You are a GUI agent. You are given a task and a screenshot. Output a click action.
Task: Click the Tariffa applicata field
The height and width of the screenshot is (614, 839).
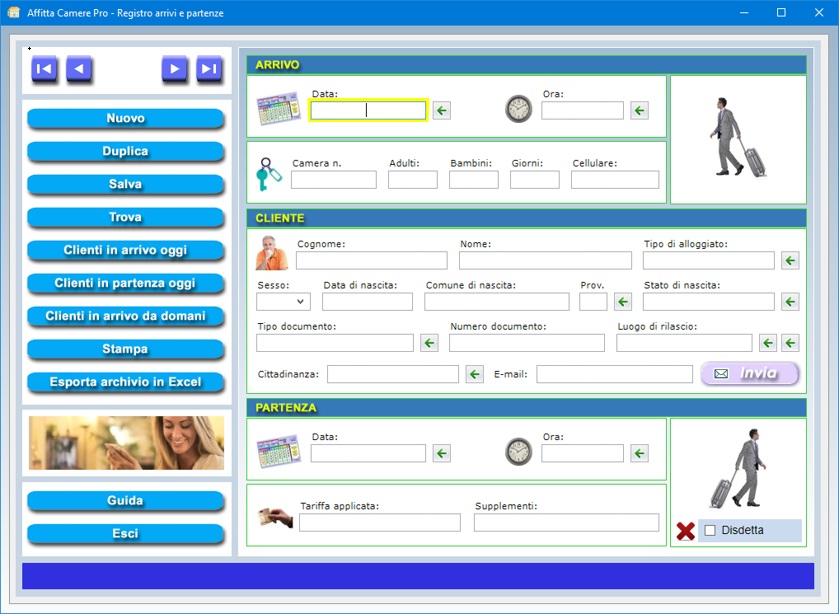click(379, 523)
